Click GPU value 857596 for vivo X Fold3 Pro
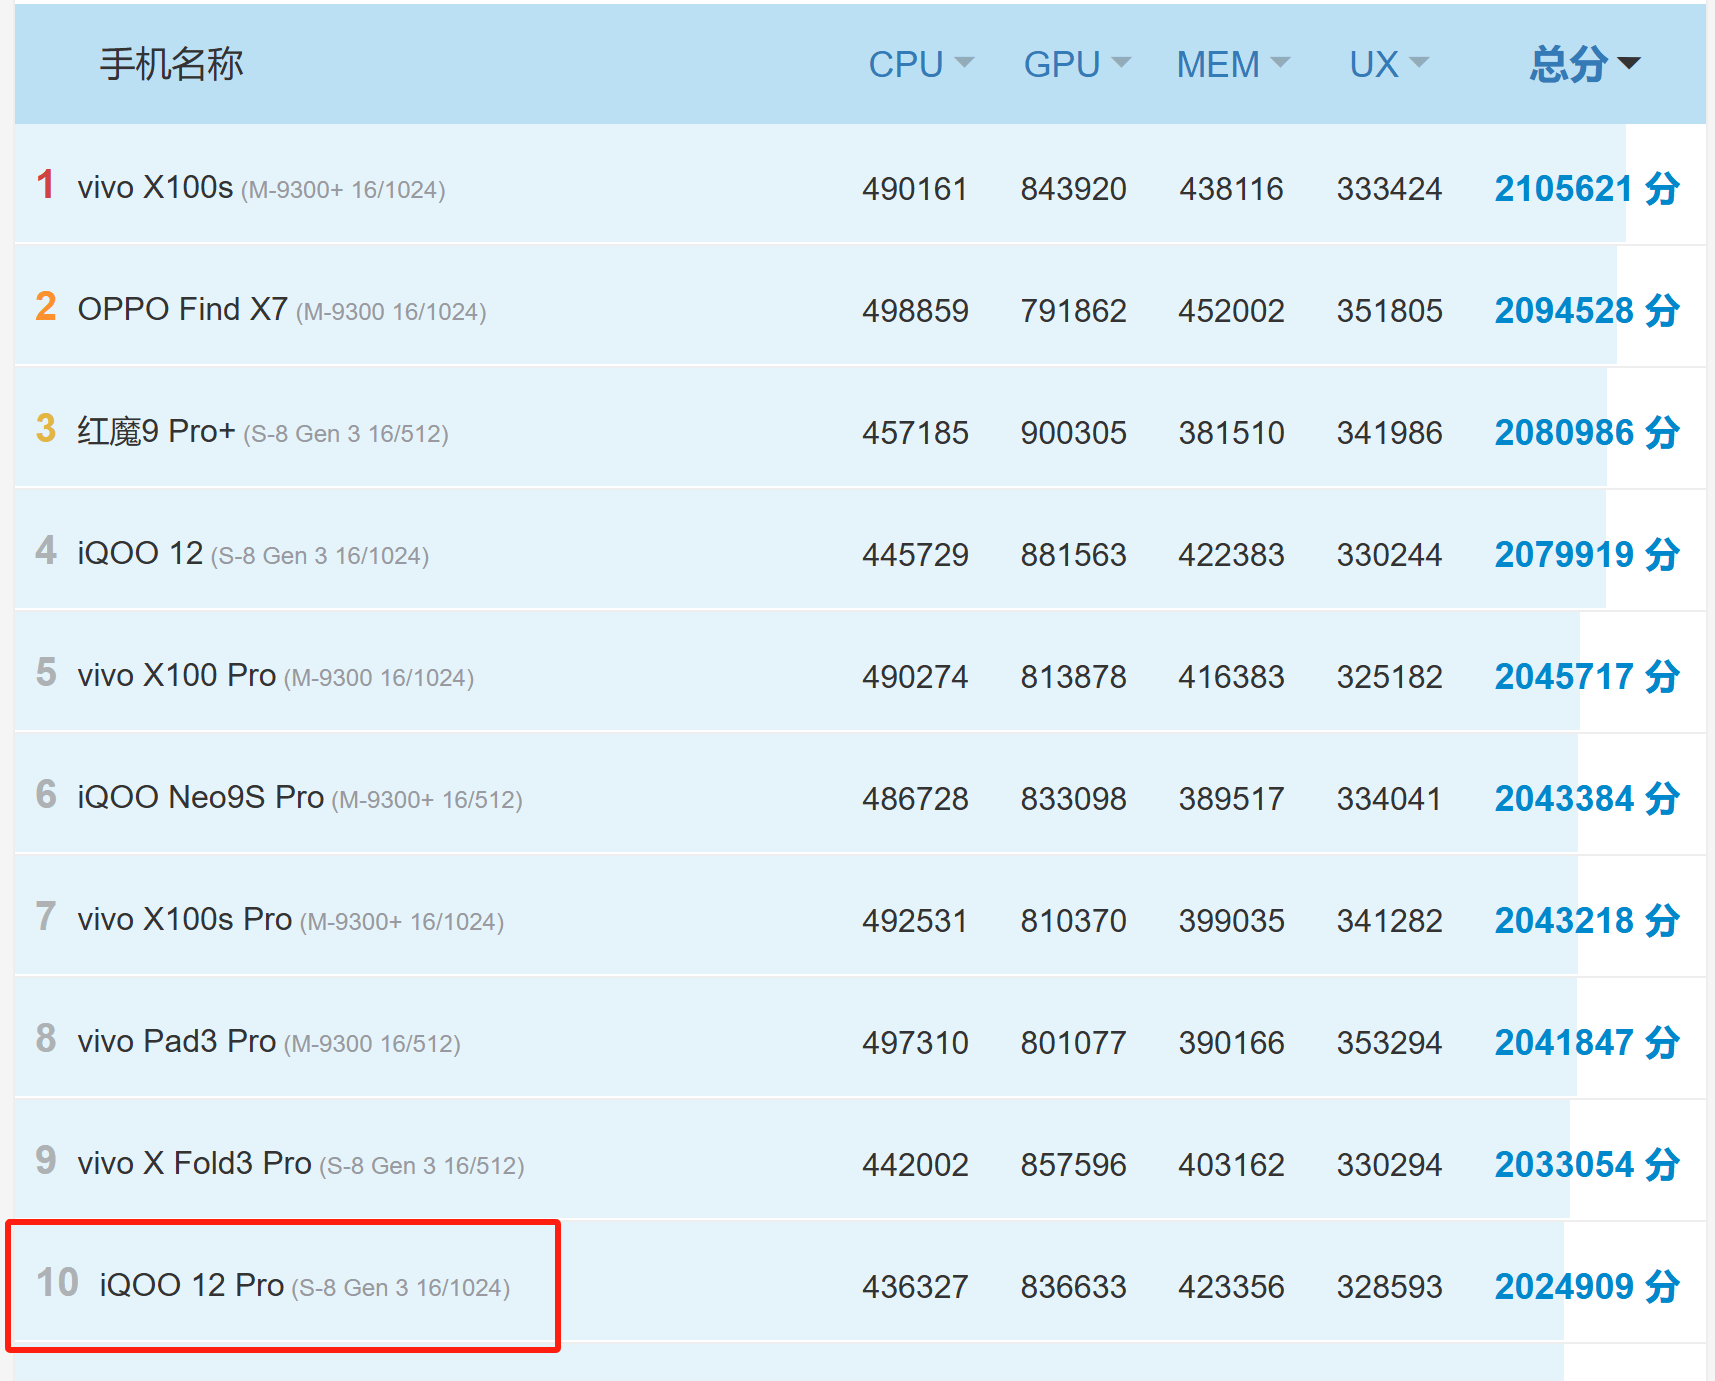This screenshot has width=1715, height=1381. tap(1073, 1165)
